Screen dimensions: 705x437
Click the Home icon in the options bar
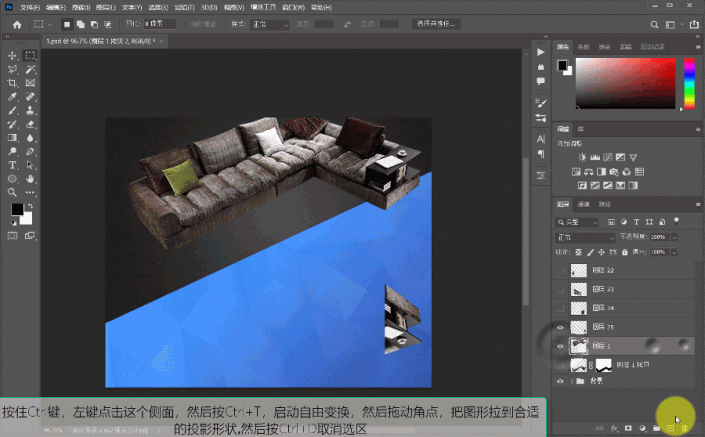click(x=17, y=25)
